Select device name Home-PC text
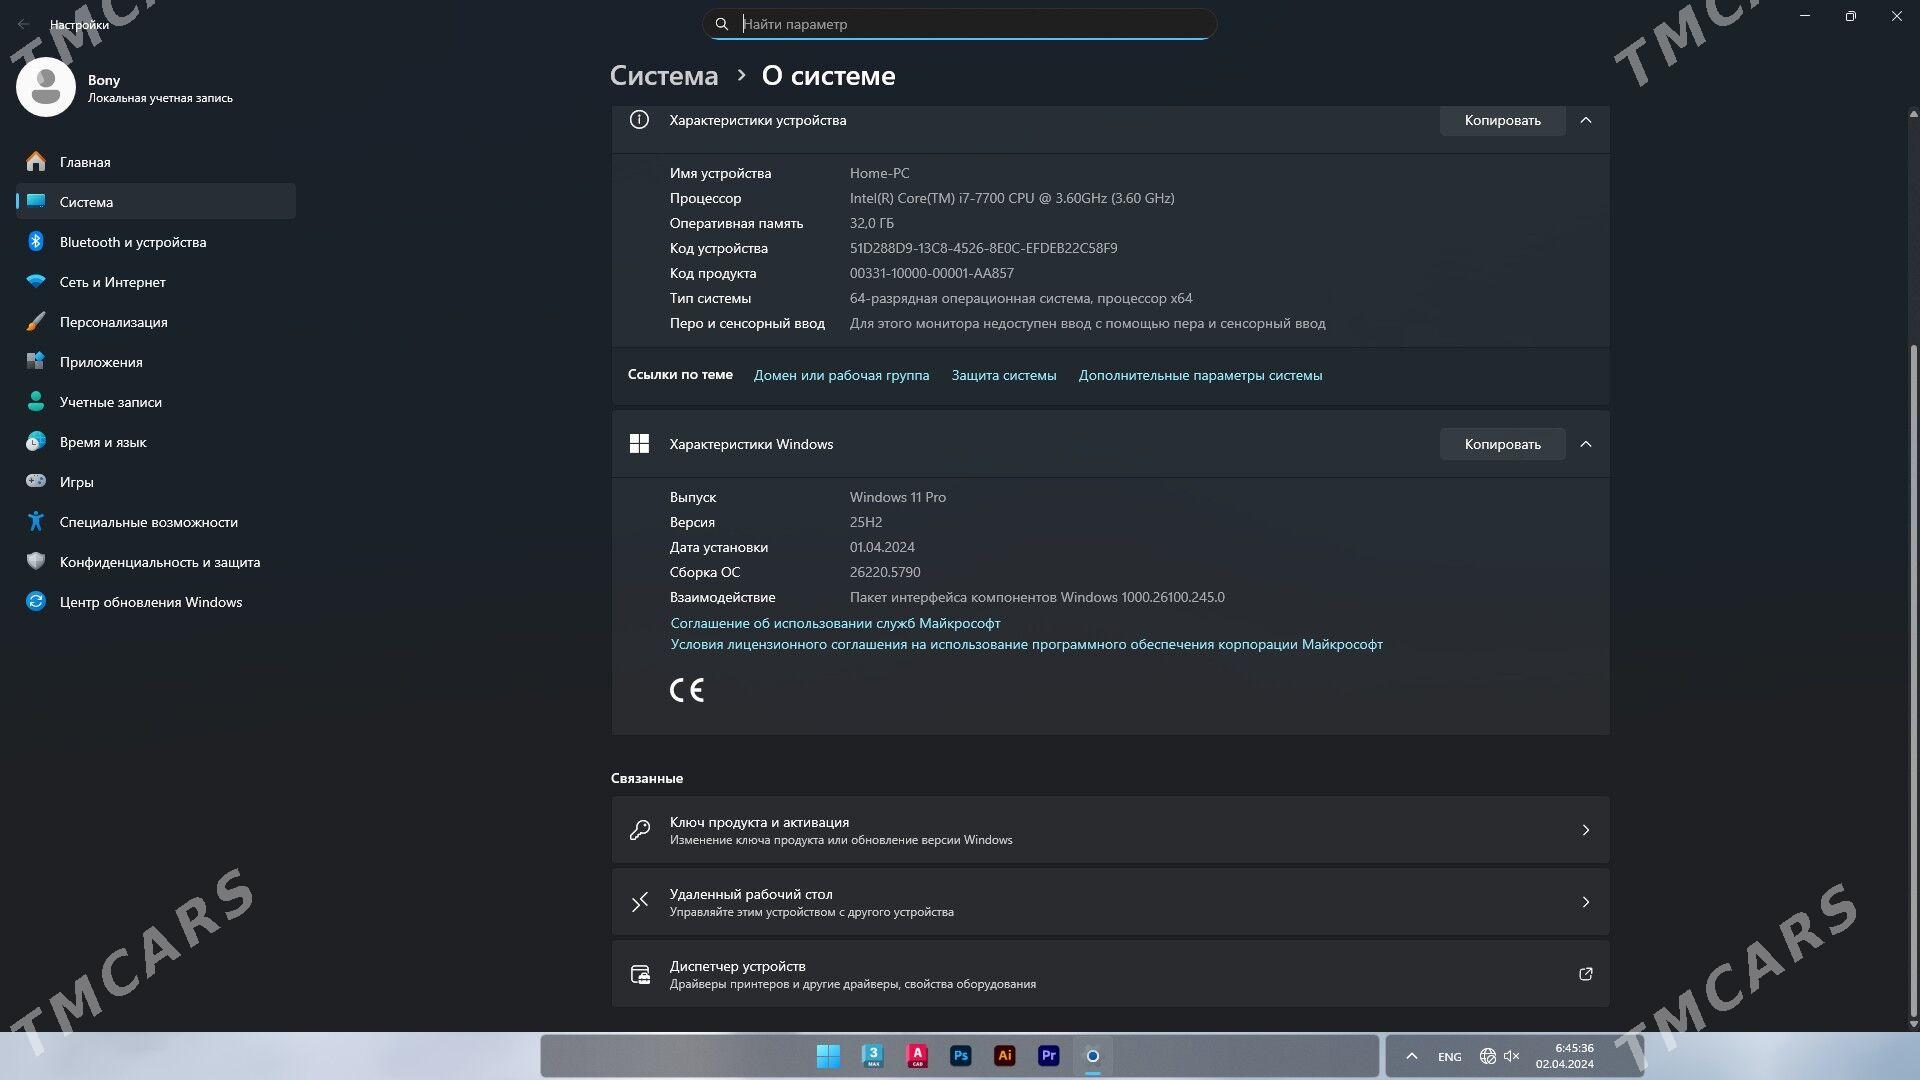Image resolution: width=1920 pixels, height=1080 pixels. point(879,173)
